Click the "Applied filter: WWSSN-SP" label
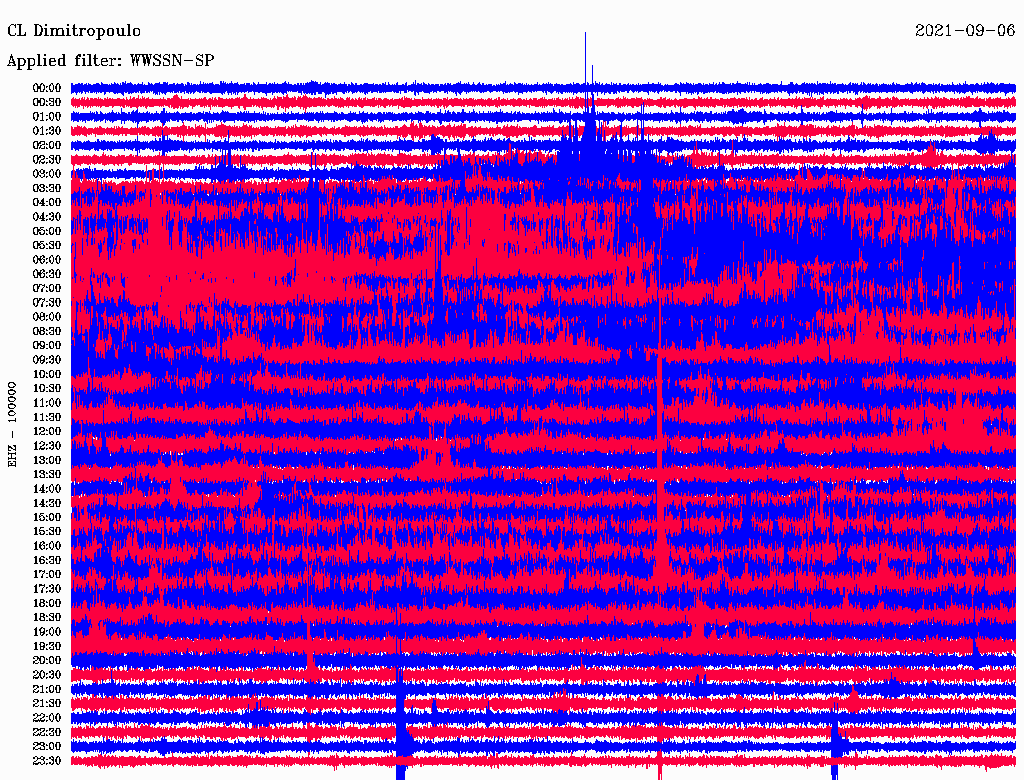The width and height of the screenshot is (1024, 780). pos(110,61)
